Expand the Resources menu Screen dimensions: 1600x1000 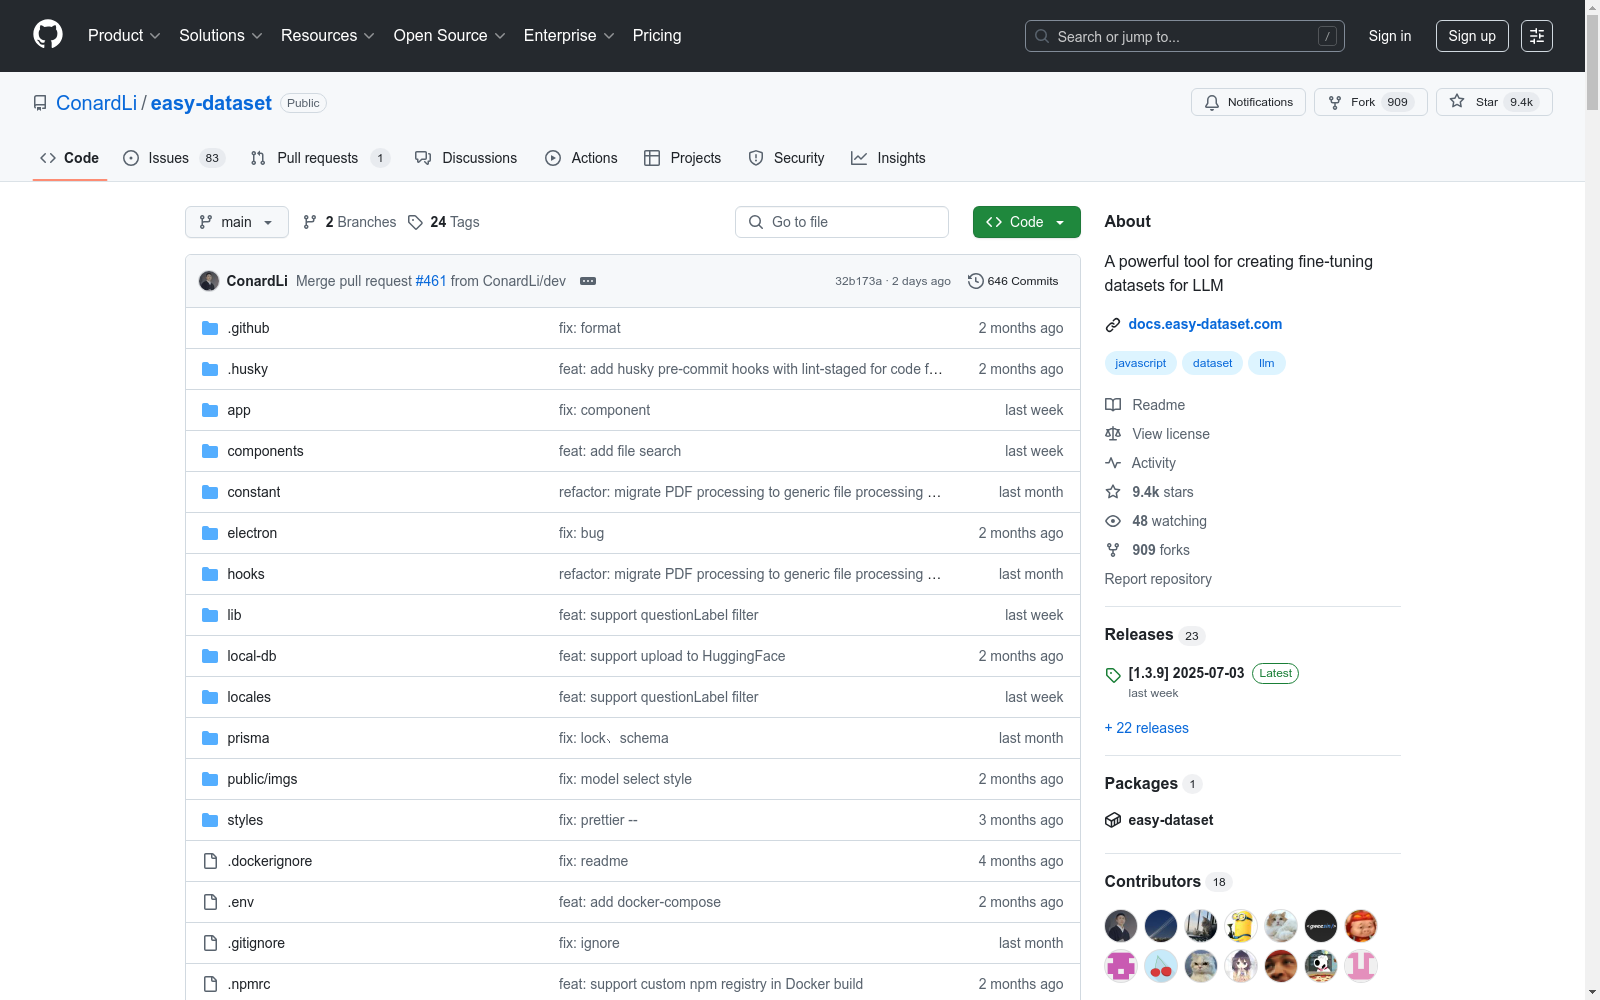(328, 36)
